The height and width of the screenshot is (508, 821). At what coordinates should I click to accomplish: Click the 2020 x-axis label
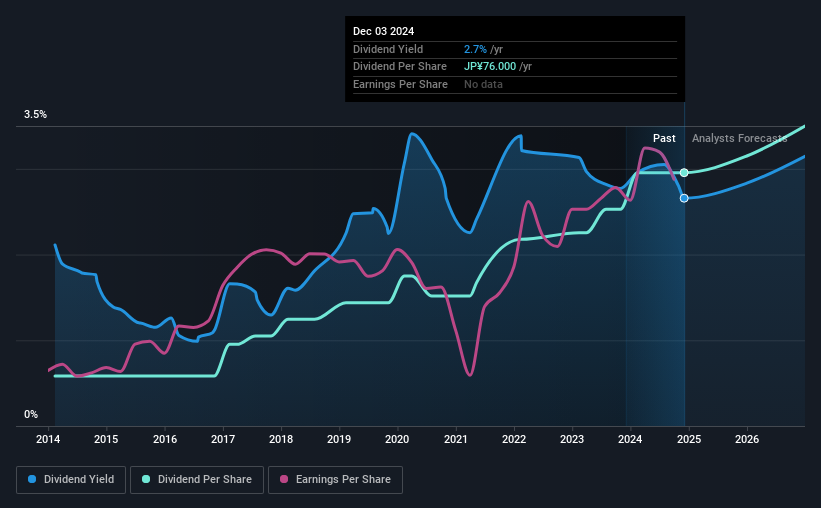[397, 439]
